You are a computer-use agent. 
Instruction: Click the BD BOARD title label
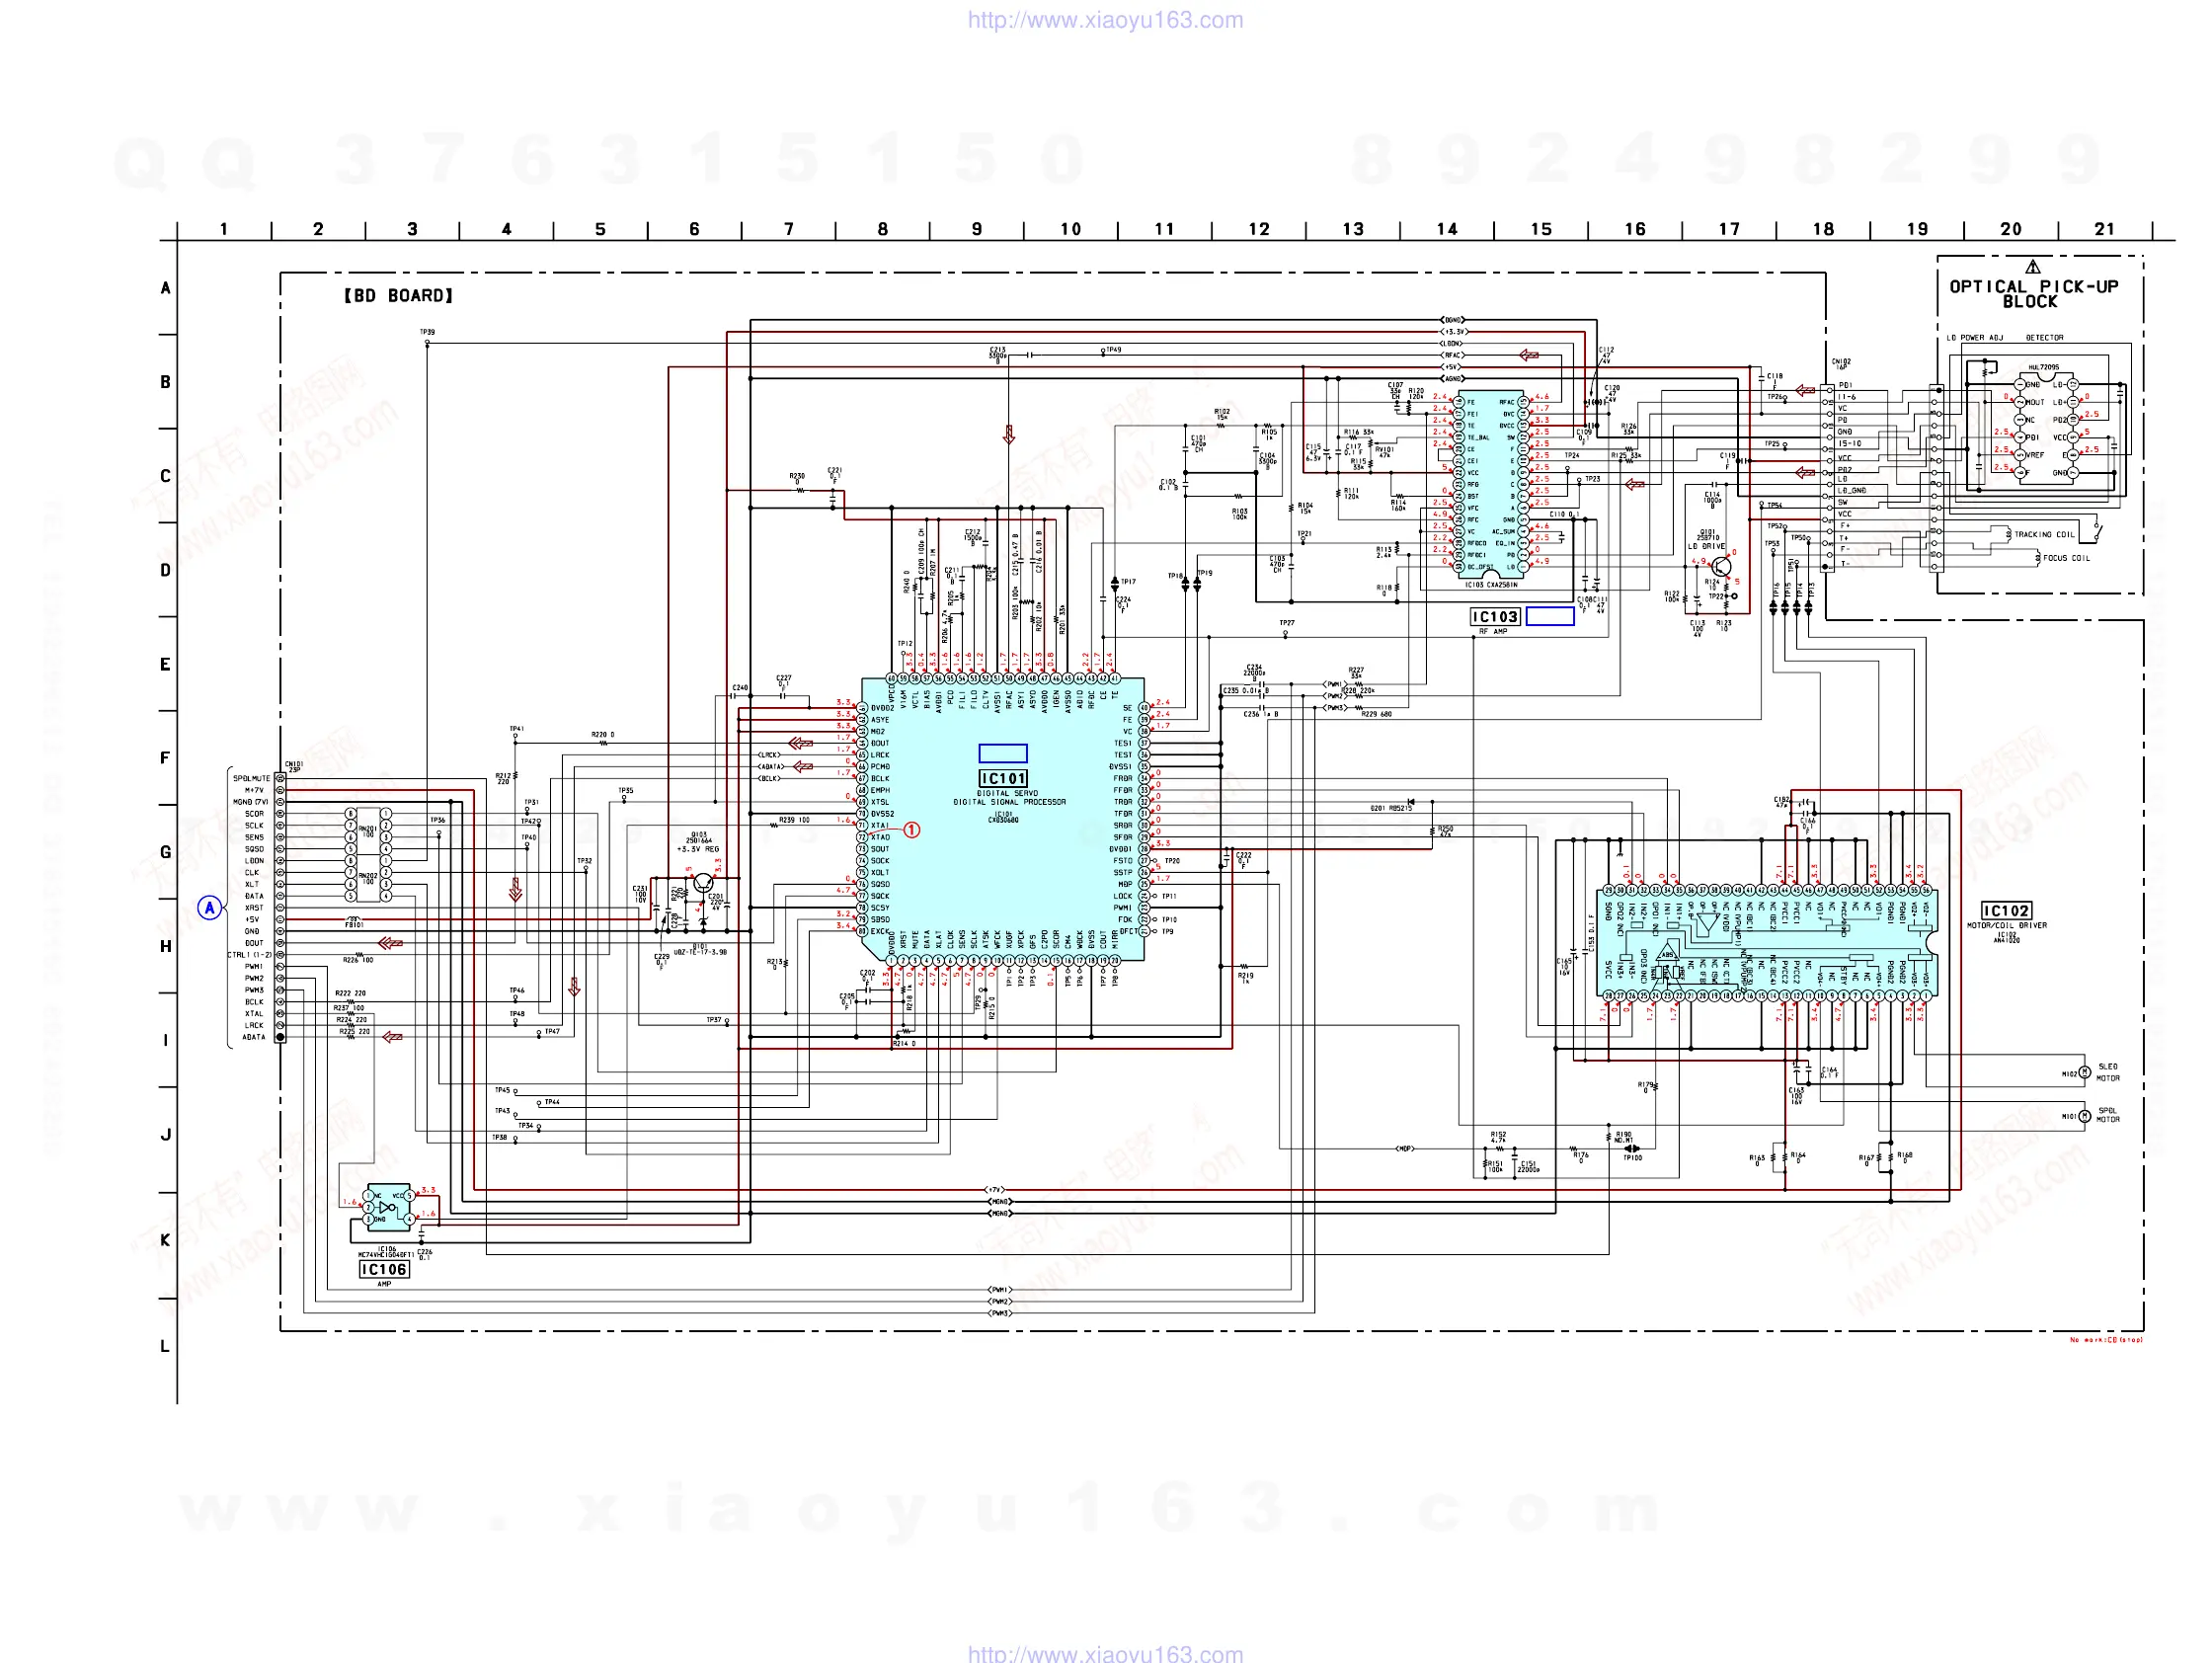point(399,296)
